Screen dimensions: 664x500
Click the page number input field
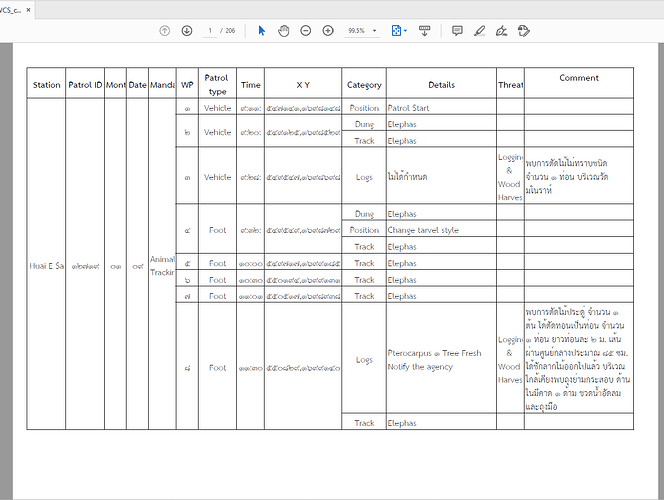(210, 31)
